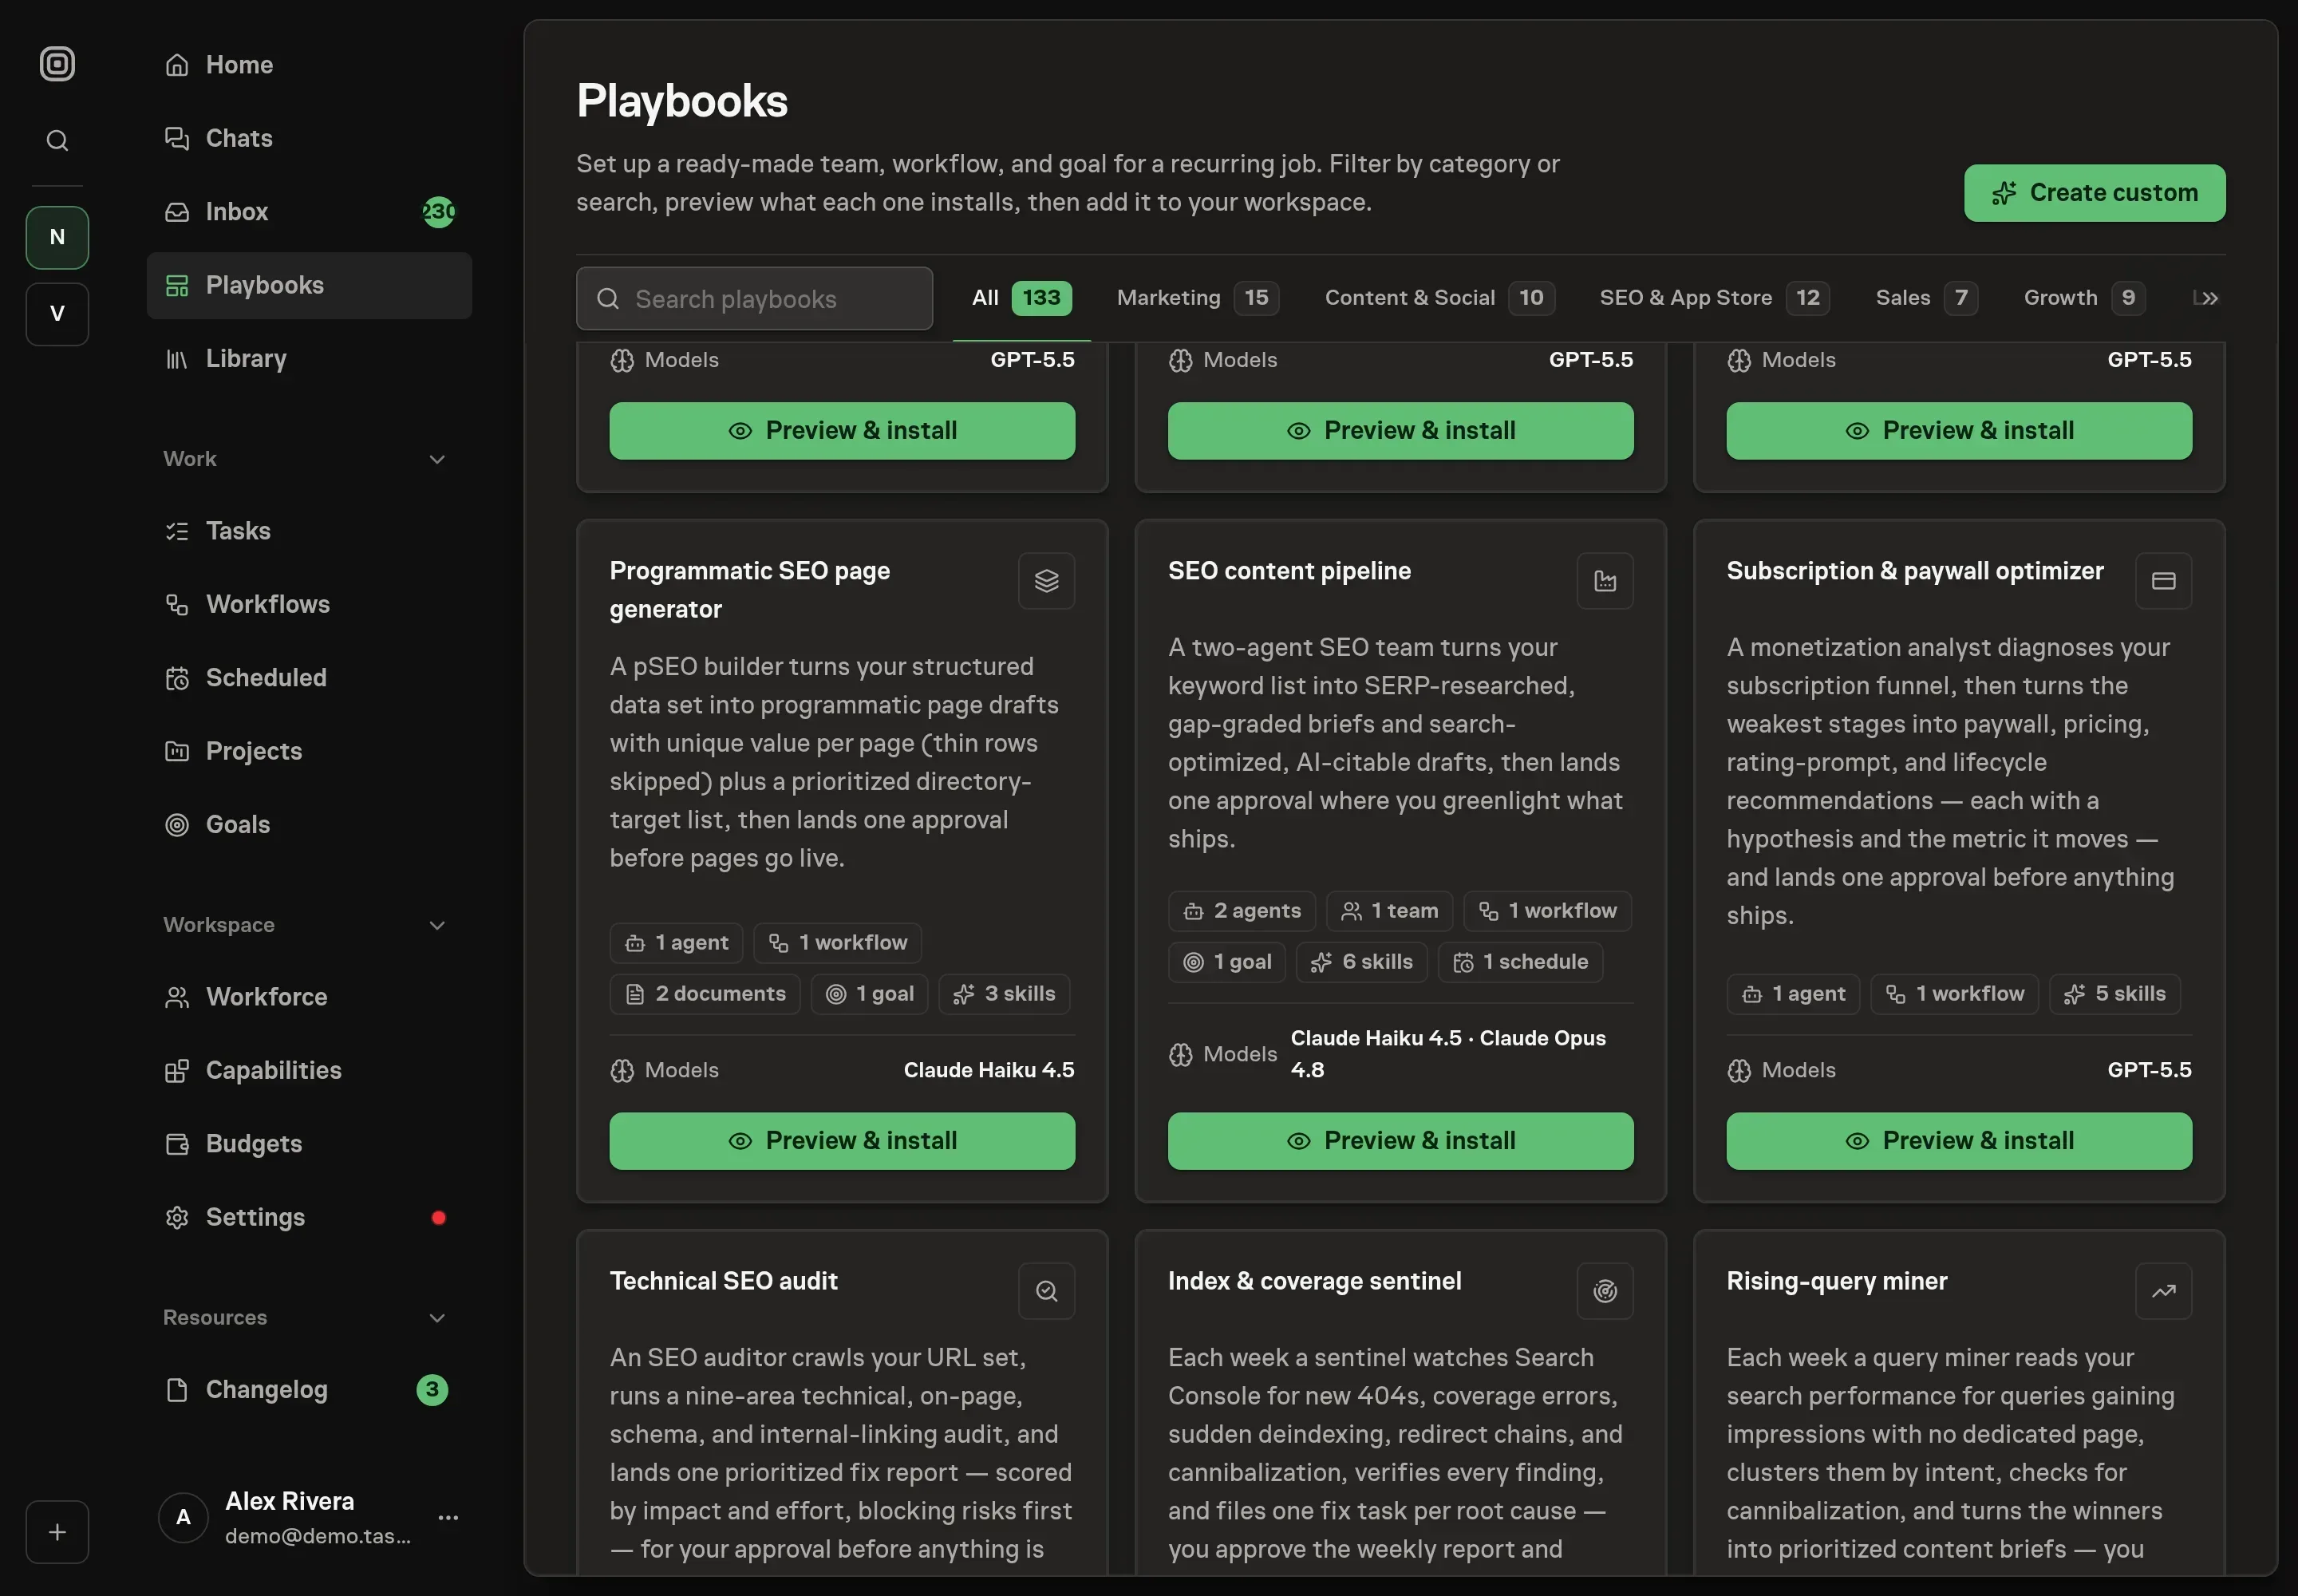This screenshot has width=2298, height=1596.
Task: Click the radar icon on Index & coverage sentinel
Action: coord(1605,1291)
